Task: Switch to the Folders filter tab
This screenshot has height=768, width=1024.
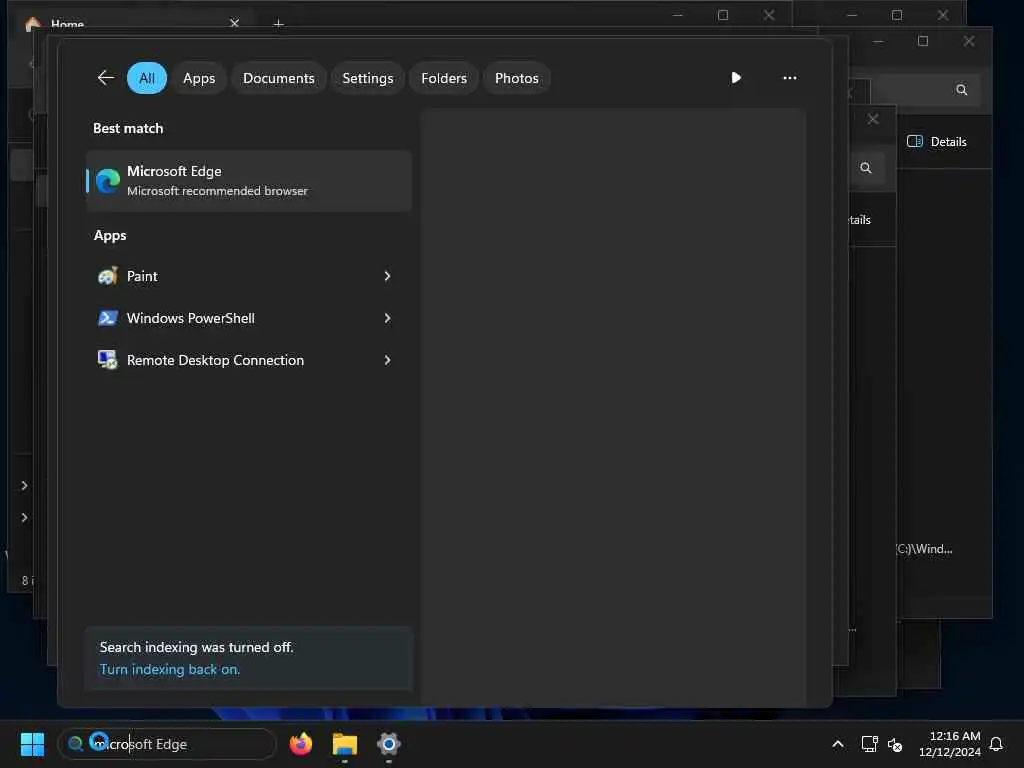Action: click(444, 78)
